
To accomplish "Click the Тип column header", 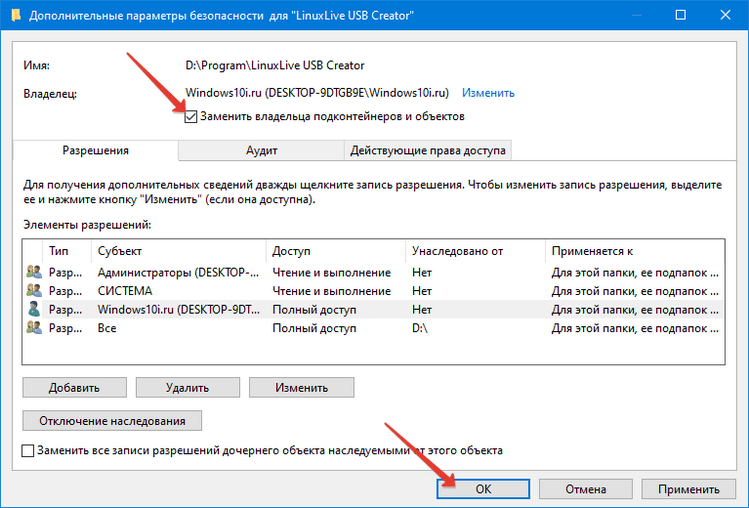I will click(x=67, y=251).
